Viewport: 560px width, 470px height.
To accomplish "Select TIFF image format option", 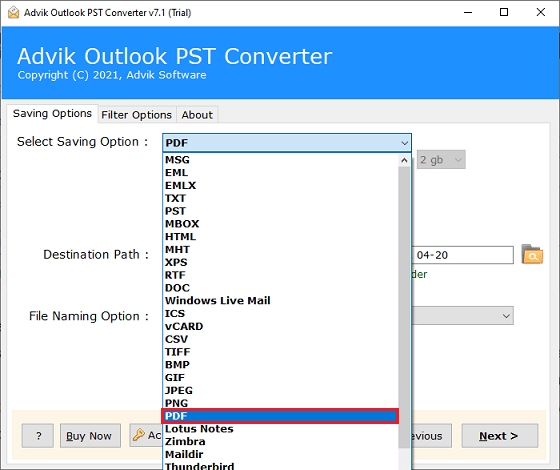I will pos(280,352).
